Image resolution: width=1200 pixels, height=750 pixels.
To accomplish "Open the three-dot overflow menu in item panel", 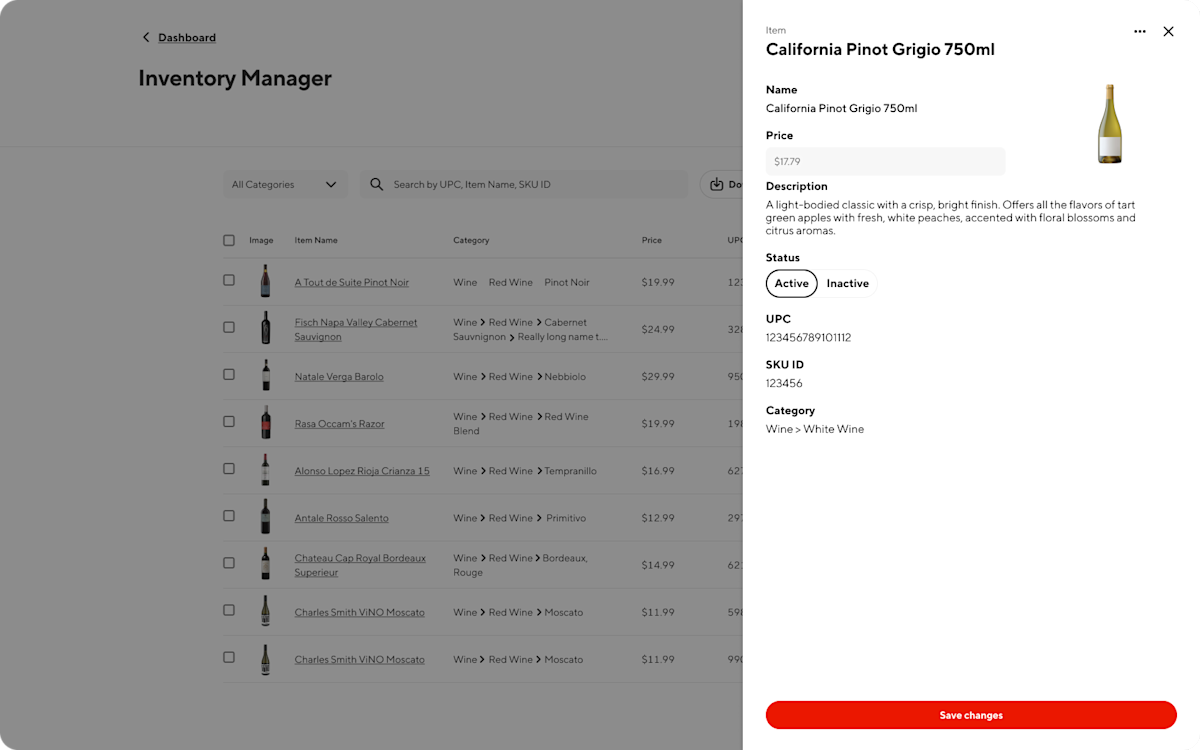I will 1140,31.
